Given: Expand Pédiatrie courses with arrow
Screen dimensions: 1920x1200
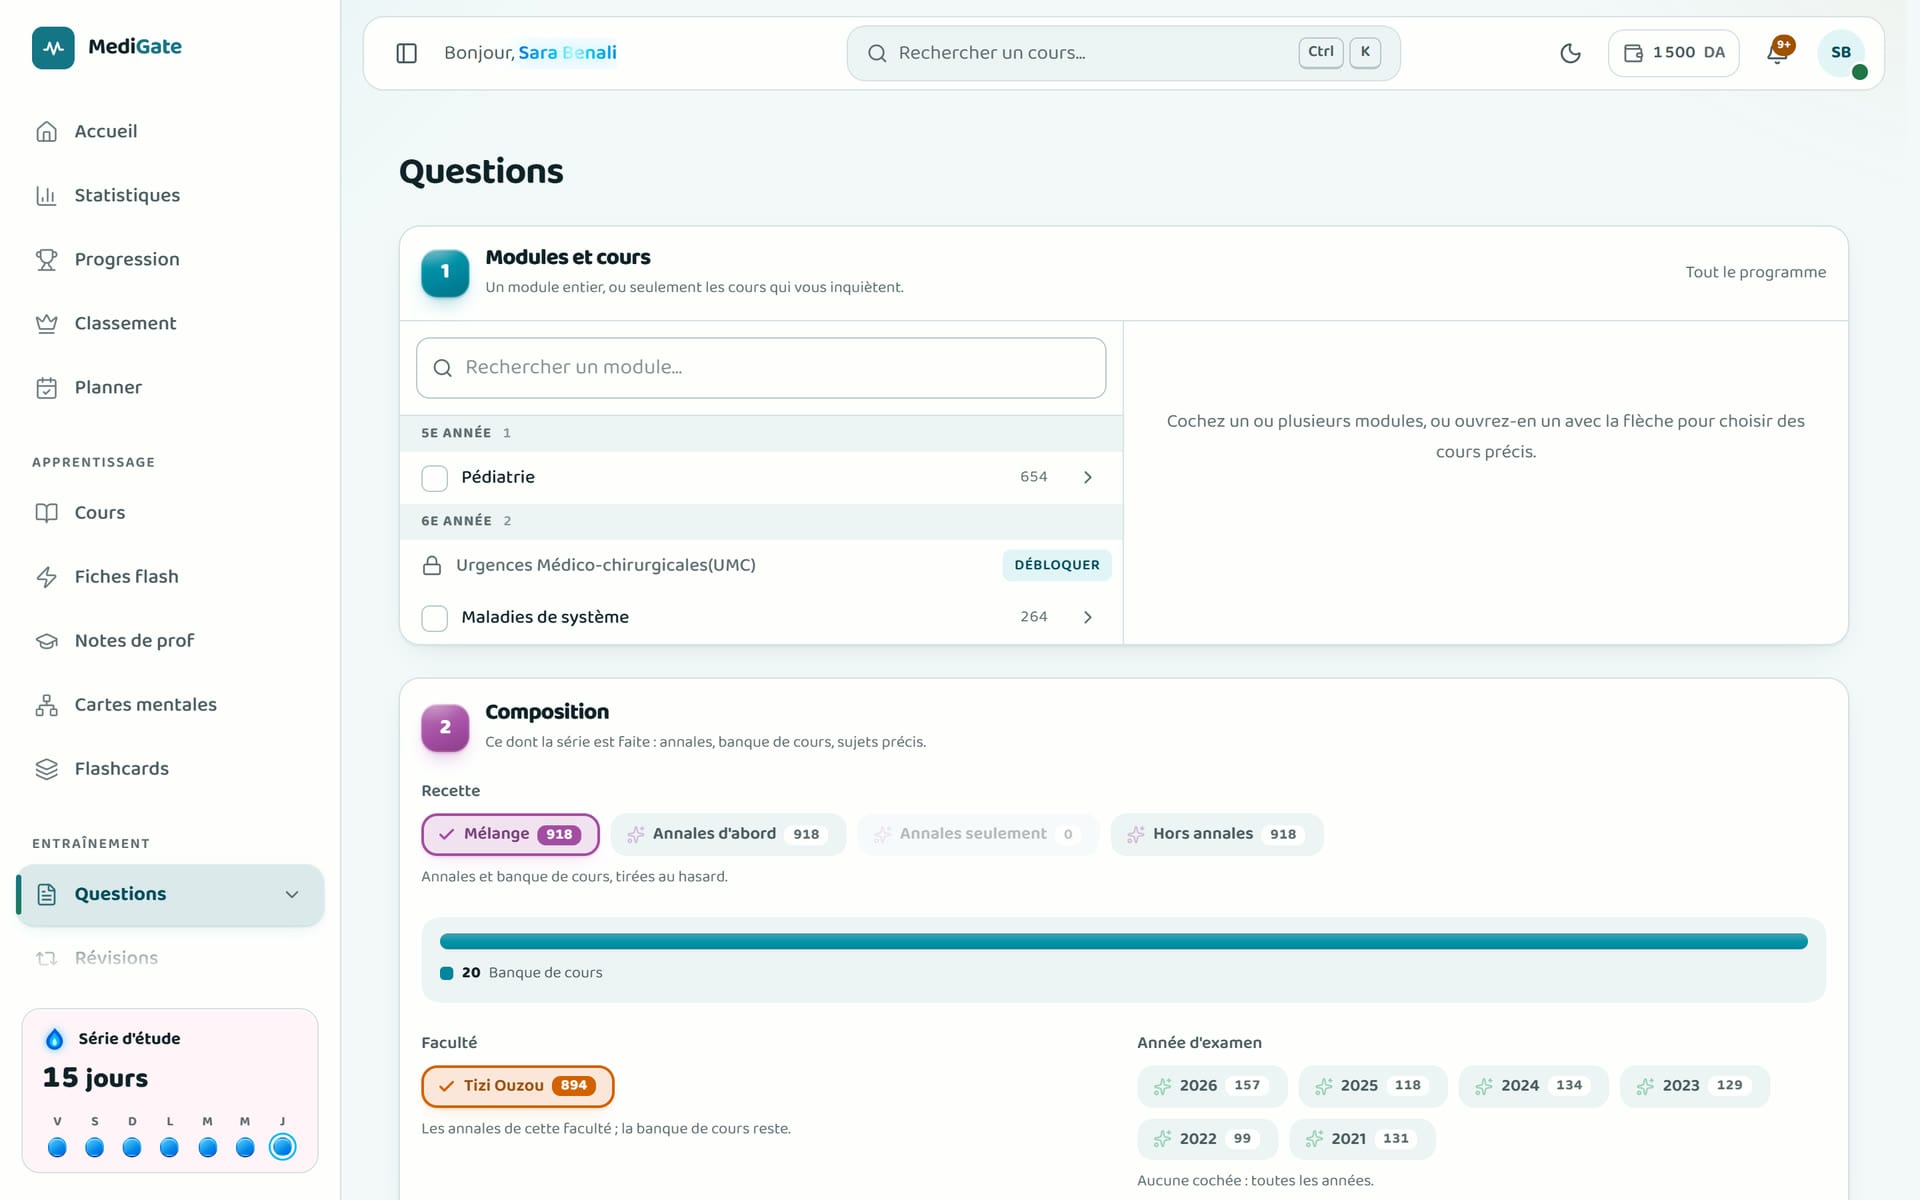Looking at the screenshot, I should point(1088,477).
